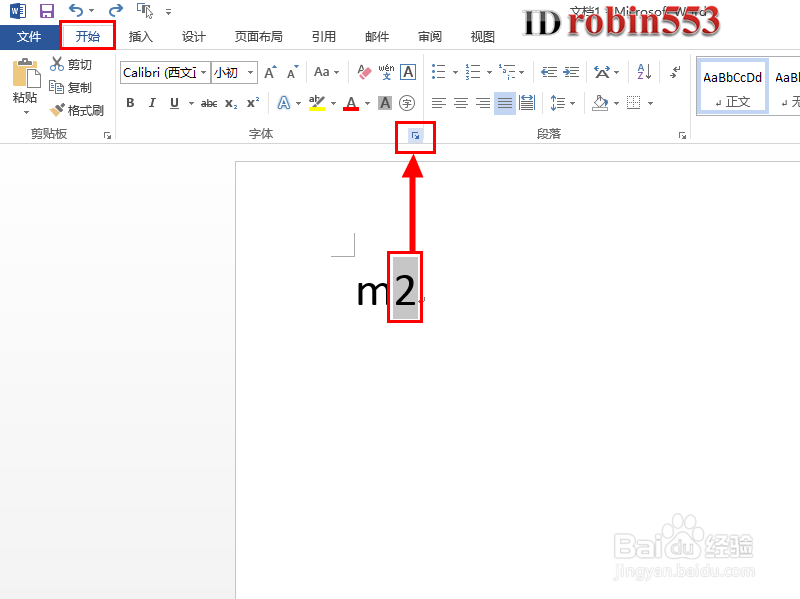Apply red font color
Viewport: 800px width, 599px height.
351,104
